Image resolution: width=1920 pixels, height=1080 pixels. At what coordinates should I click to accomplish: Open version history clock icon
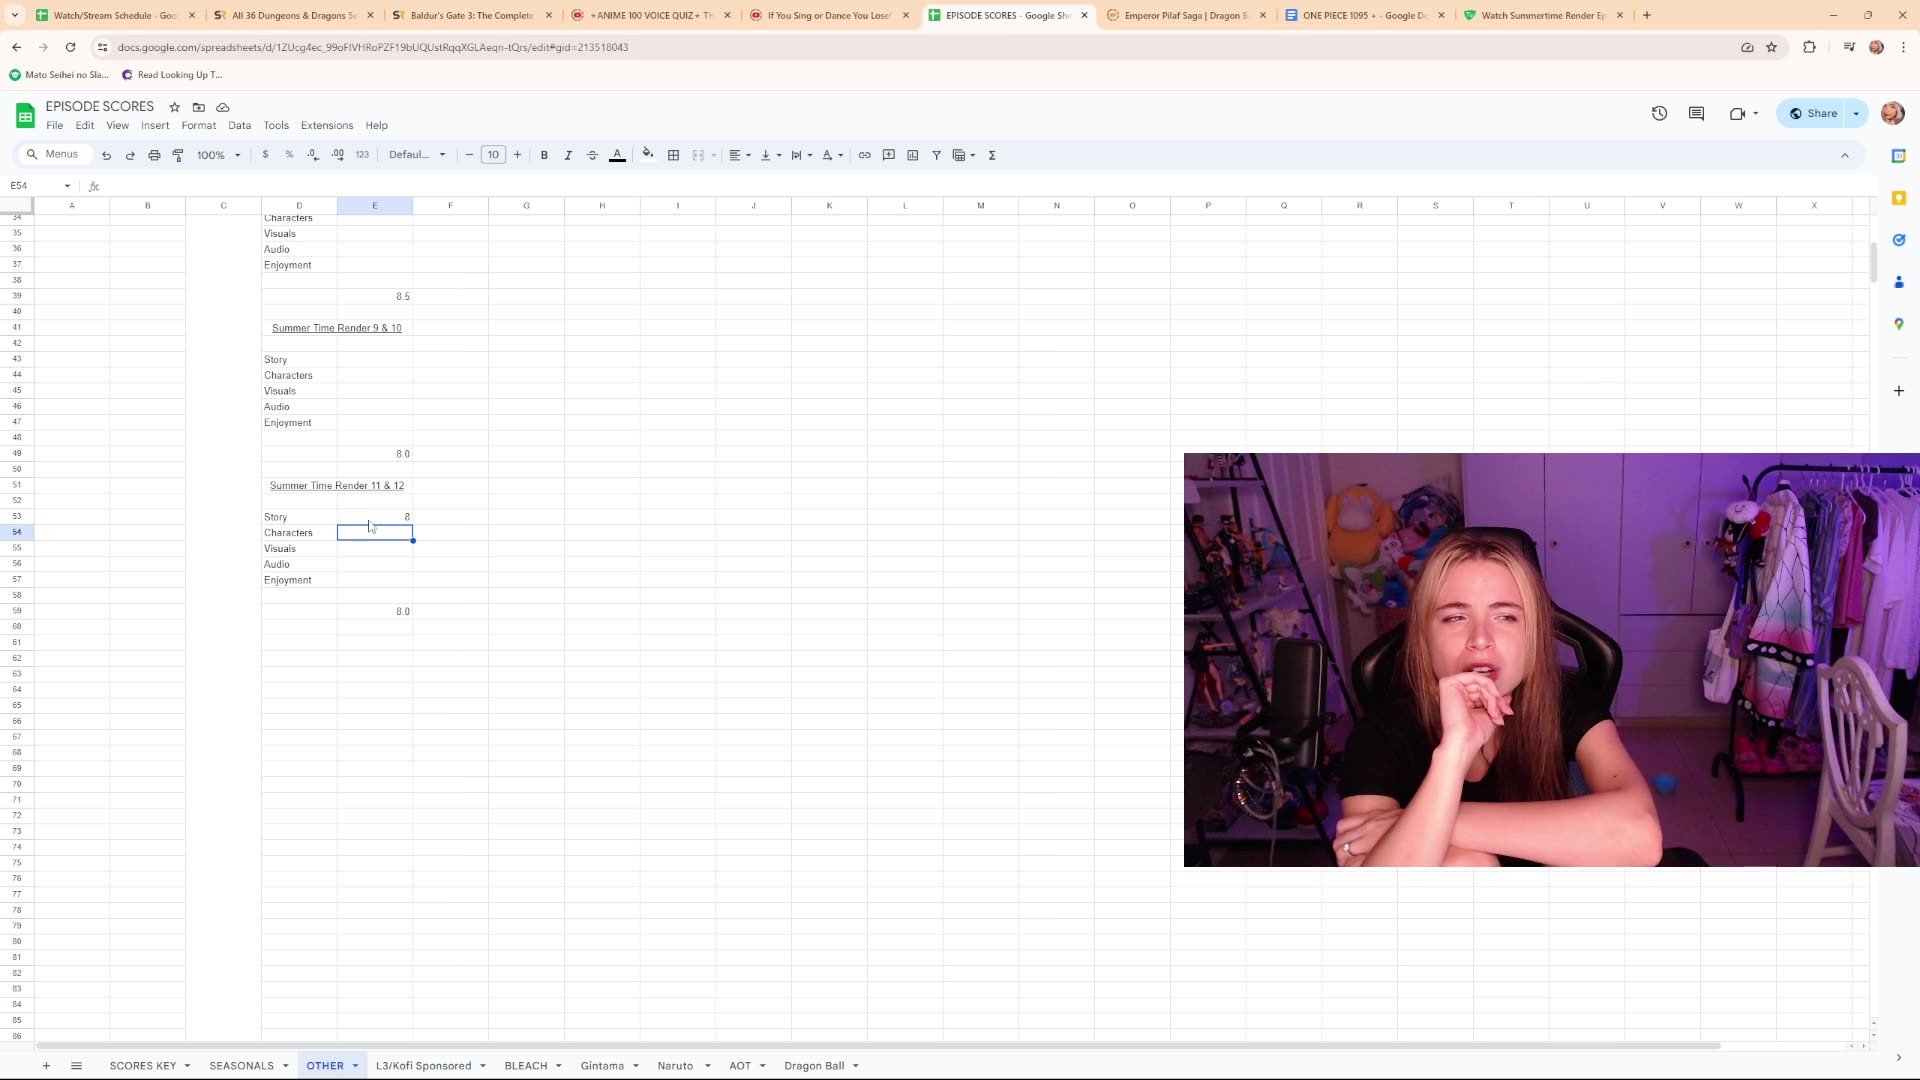[1659, 113]
